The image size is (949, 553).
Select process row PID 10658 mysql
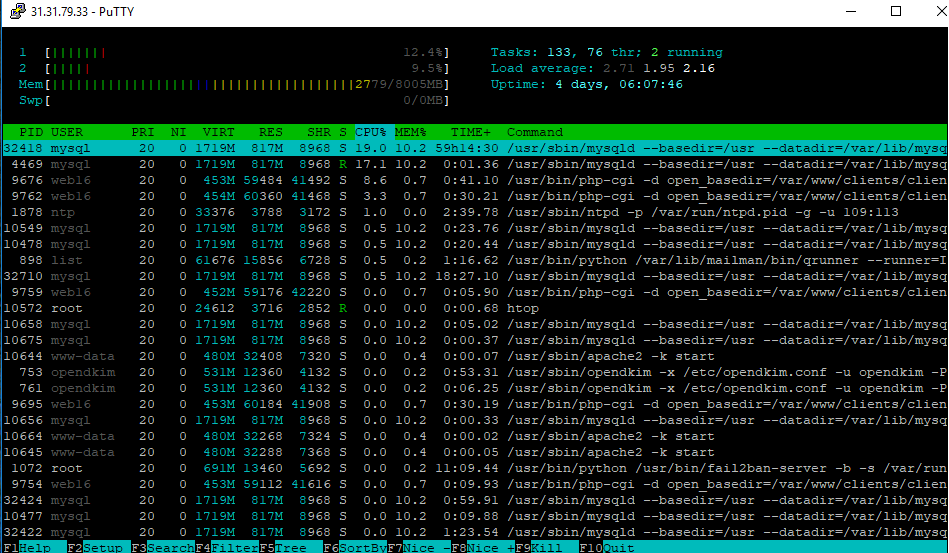(x=474, y=324)
